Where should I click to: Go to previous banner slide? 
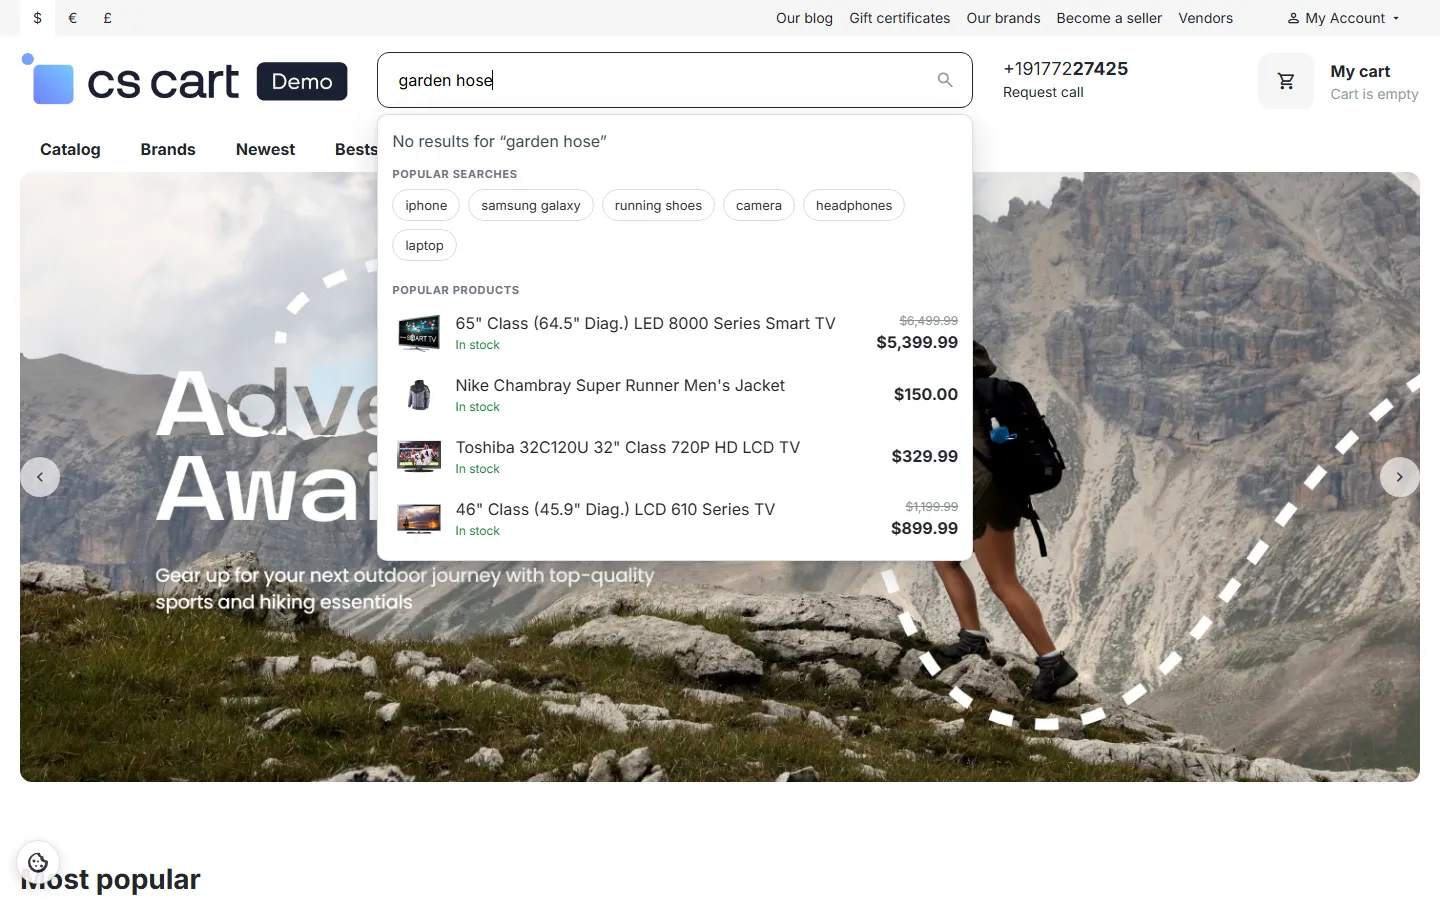click(40, 477)
